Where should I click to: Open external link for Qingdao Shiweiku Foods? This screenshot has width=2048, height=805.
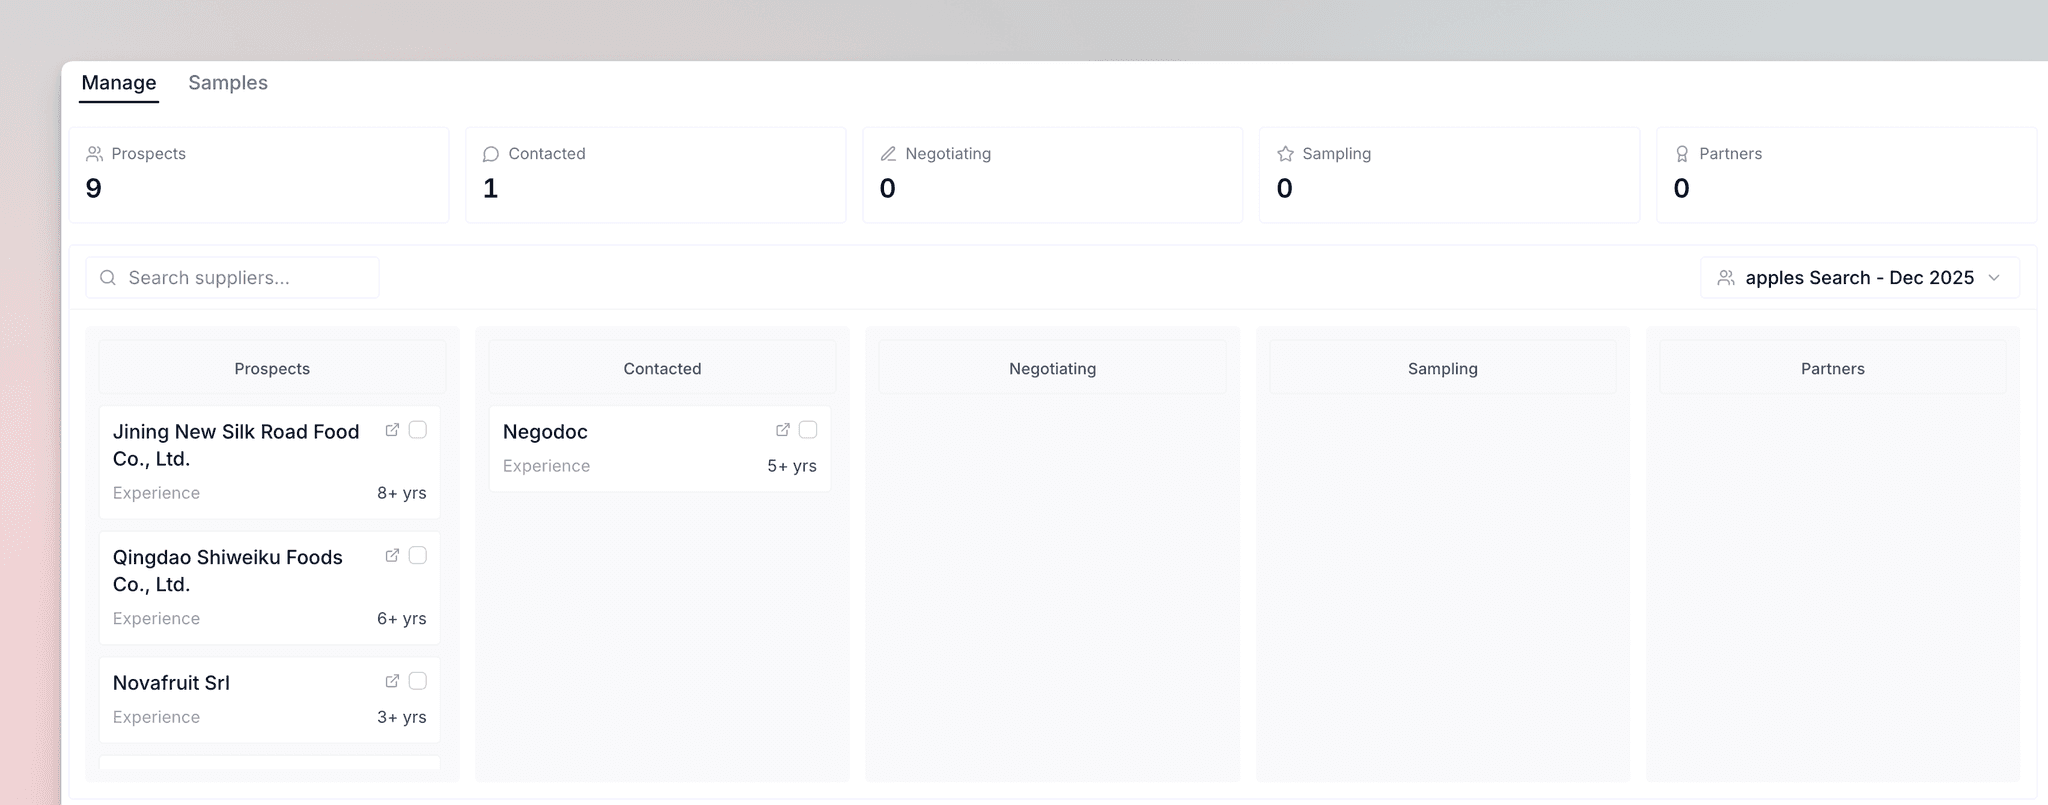tap(392, 556)
